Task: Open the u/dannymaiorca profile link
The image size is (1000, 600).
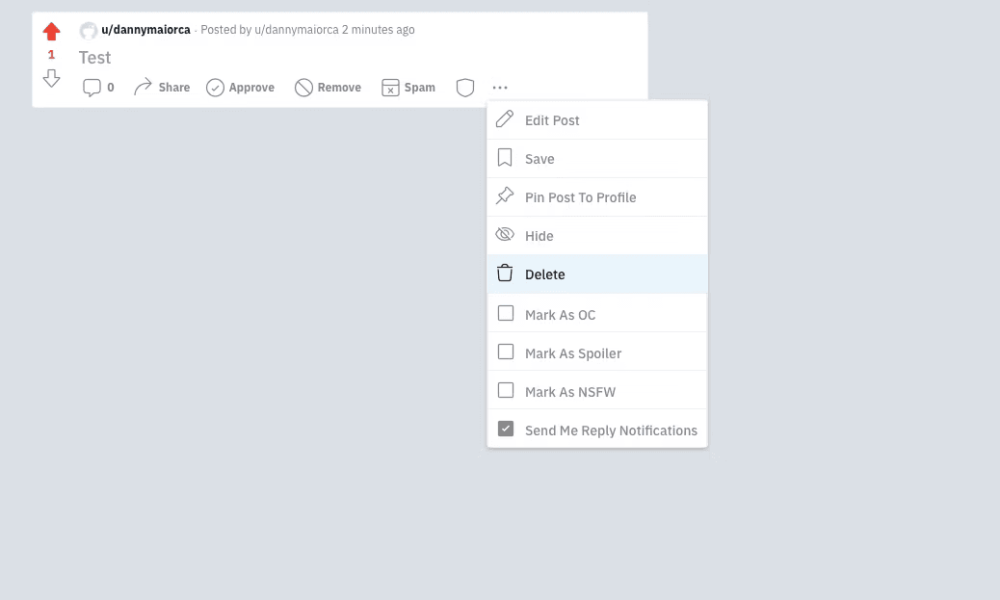Action: click(145, 29)
